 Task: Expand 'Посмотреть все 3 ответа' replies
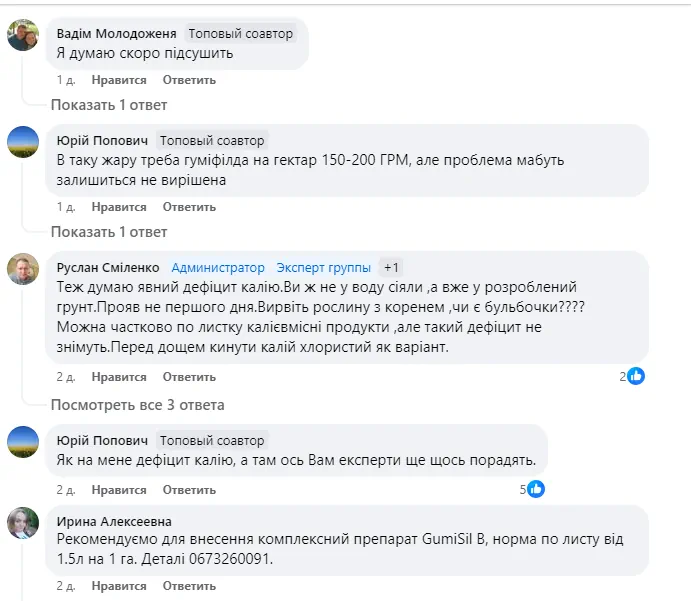[x=138, y=404]
